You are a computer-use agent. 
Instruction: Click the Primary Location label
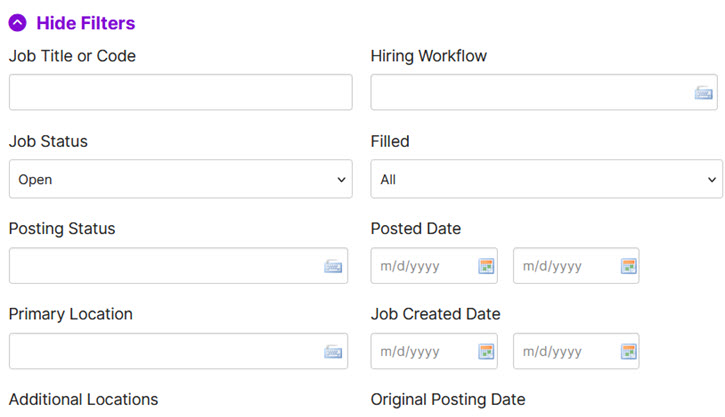coord(71,314)
